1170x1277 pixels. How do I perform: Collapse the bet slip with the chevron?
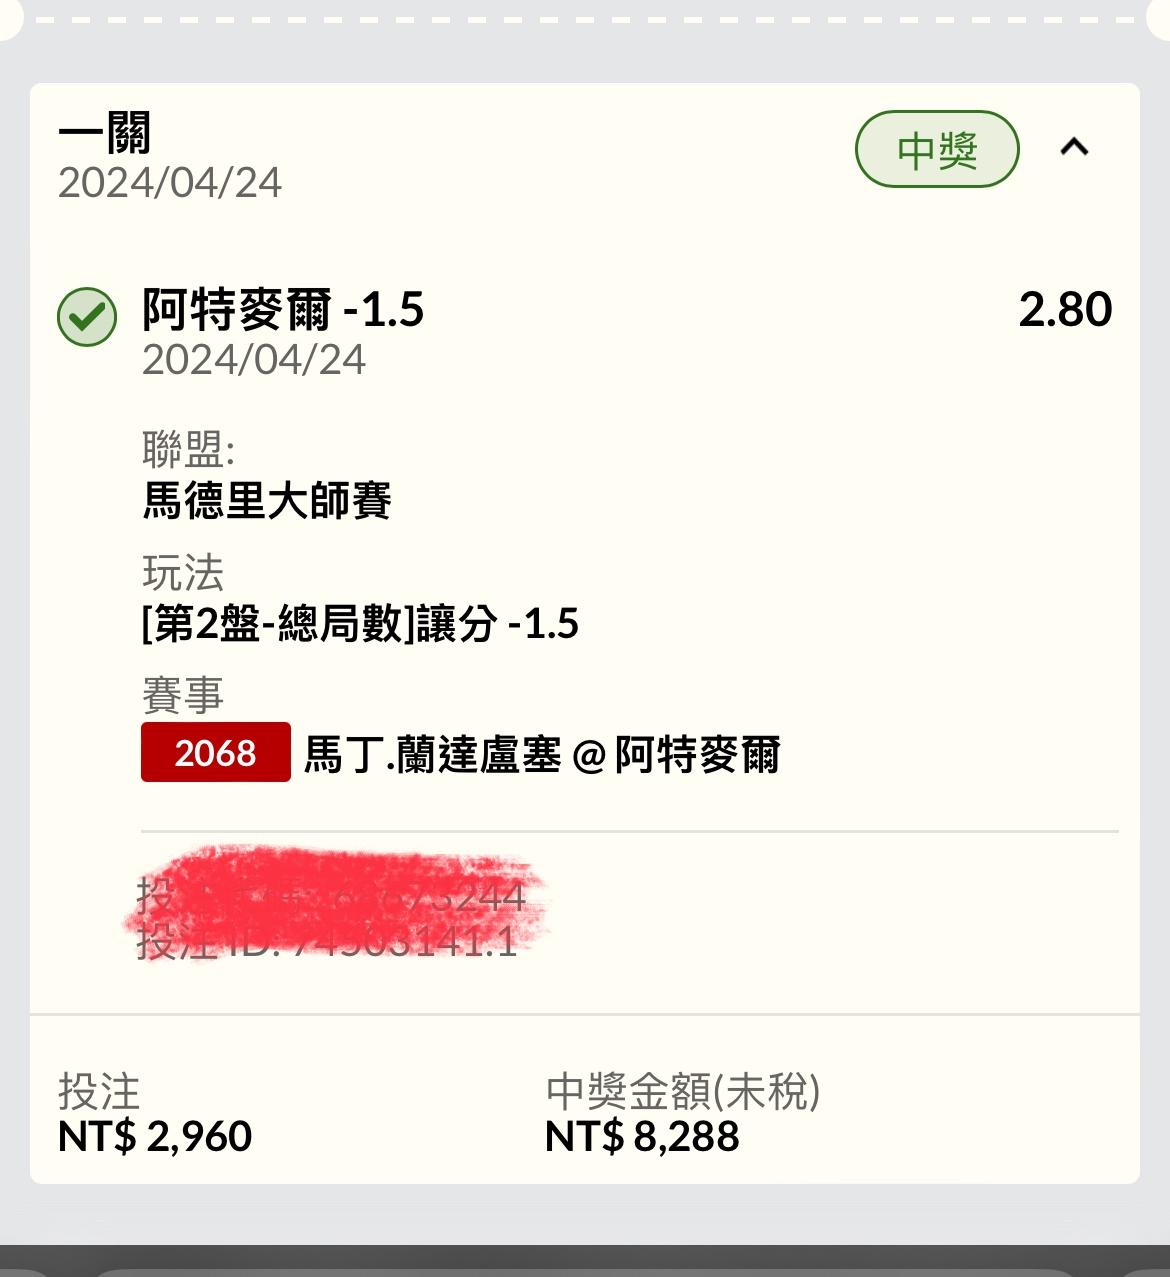point(1074,148)
